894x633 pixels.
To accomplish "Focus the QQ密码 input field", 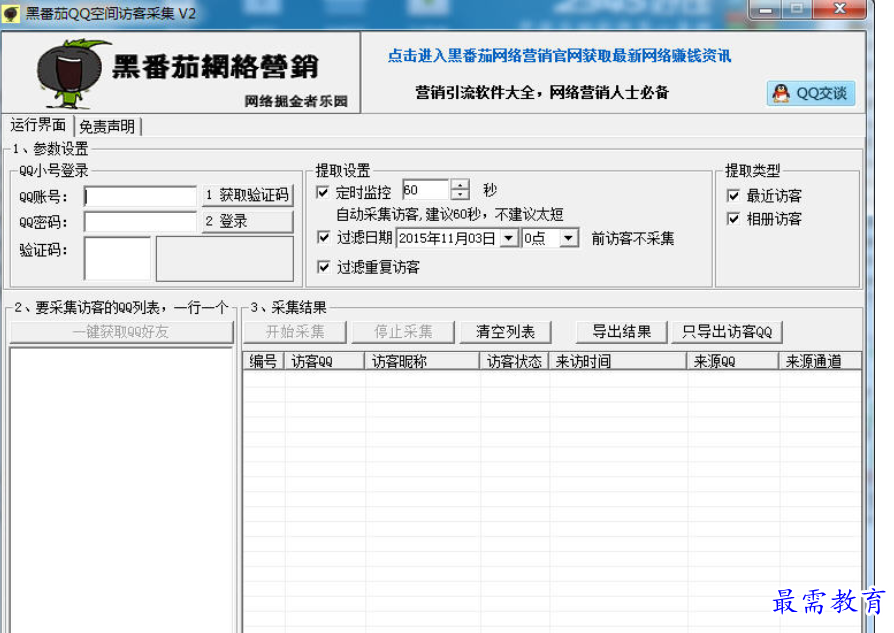I will pos(140,222).
